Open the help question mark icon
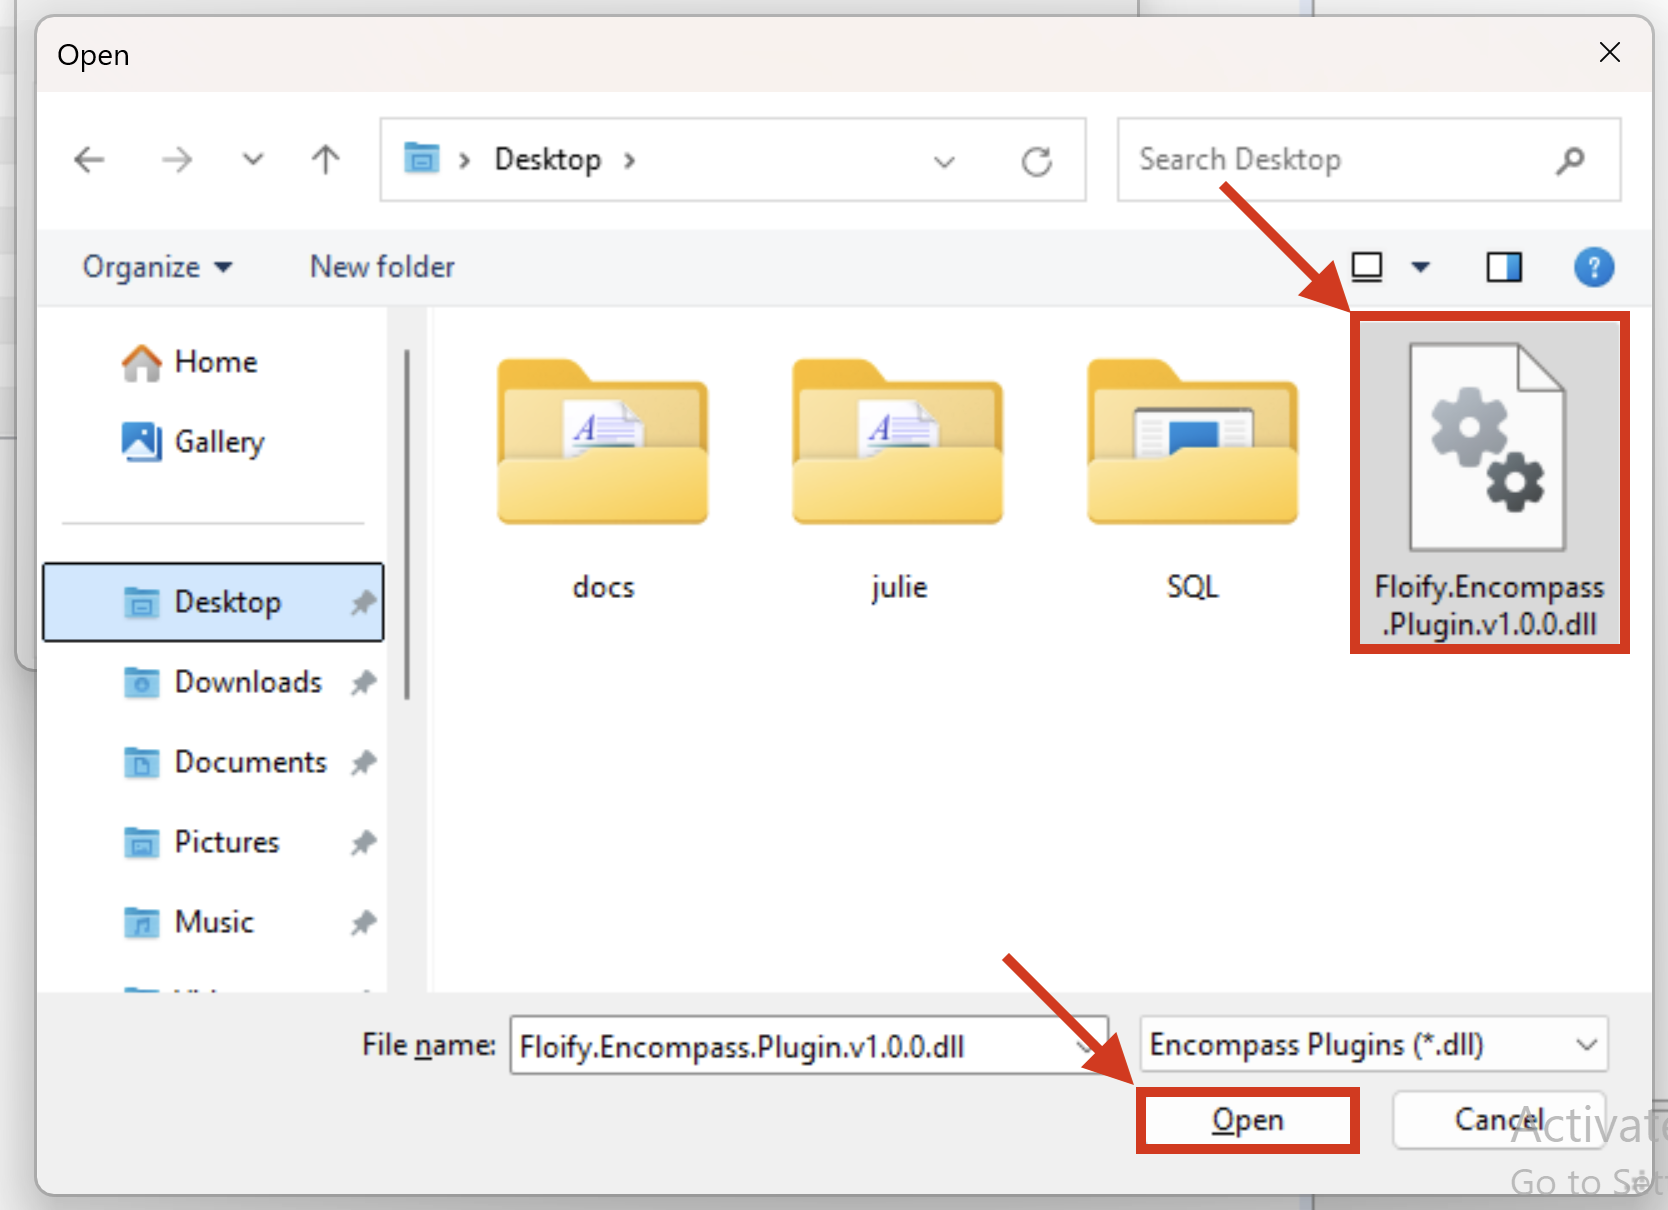This screenshot has height=1210, width=1668. tap(1593, 267)
